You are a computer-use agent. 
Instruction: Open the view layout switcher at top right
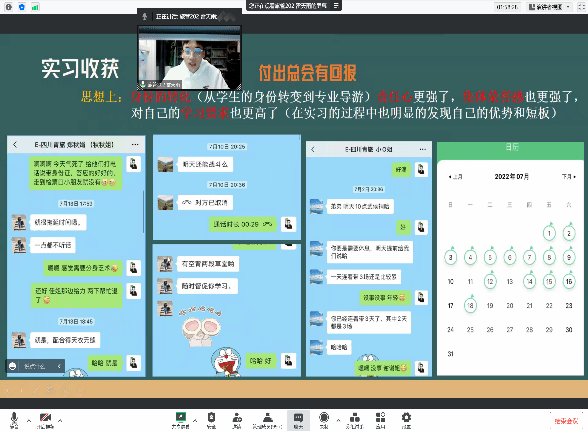(x=549, y=7)
